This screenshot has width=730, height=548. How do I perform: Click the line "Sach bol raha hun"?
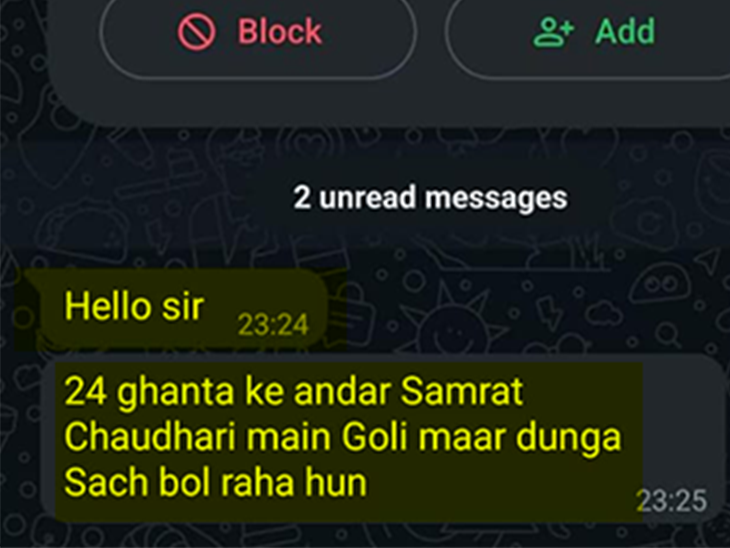point(216,482)
